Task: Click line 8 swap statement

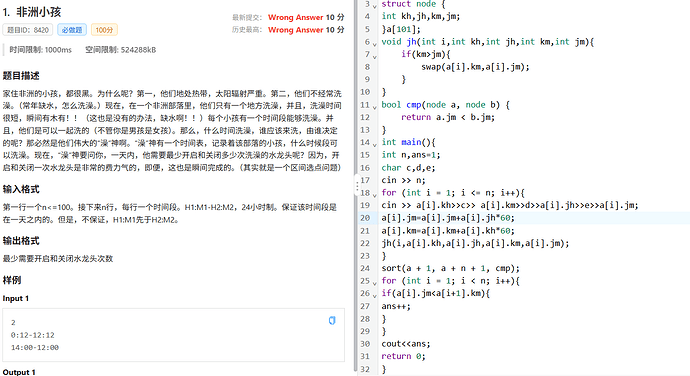Action: click(475, 67)
